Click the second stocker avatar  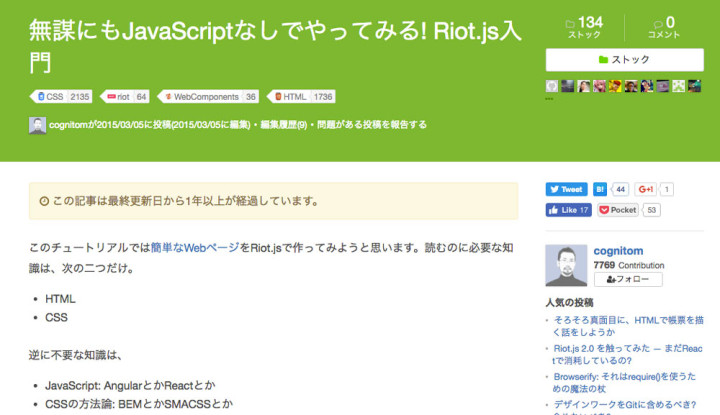coord(568,86)
